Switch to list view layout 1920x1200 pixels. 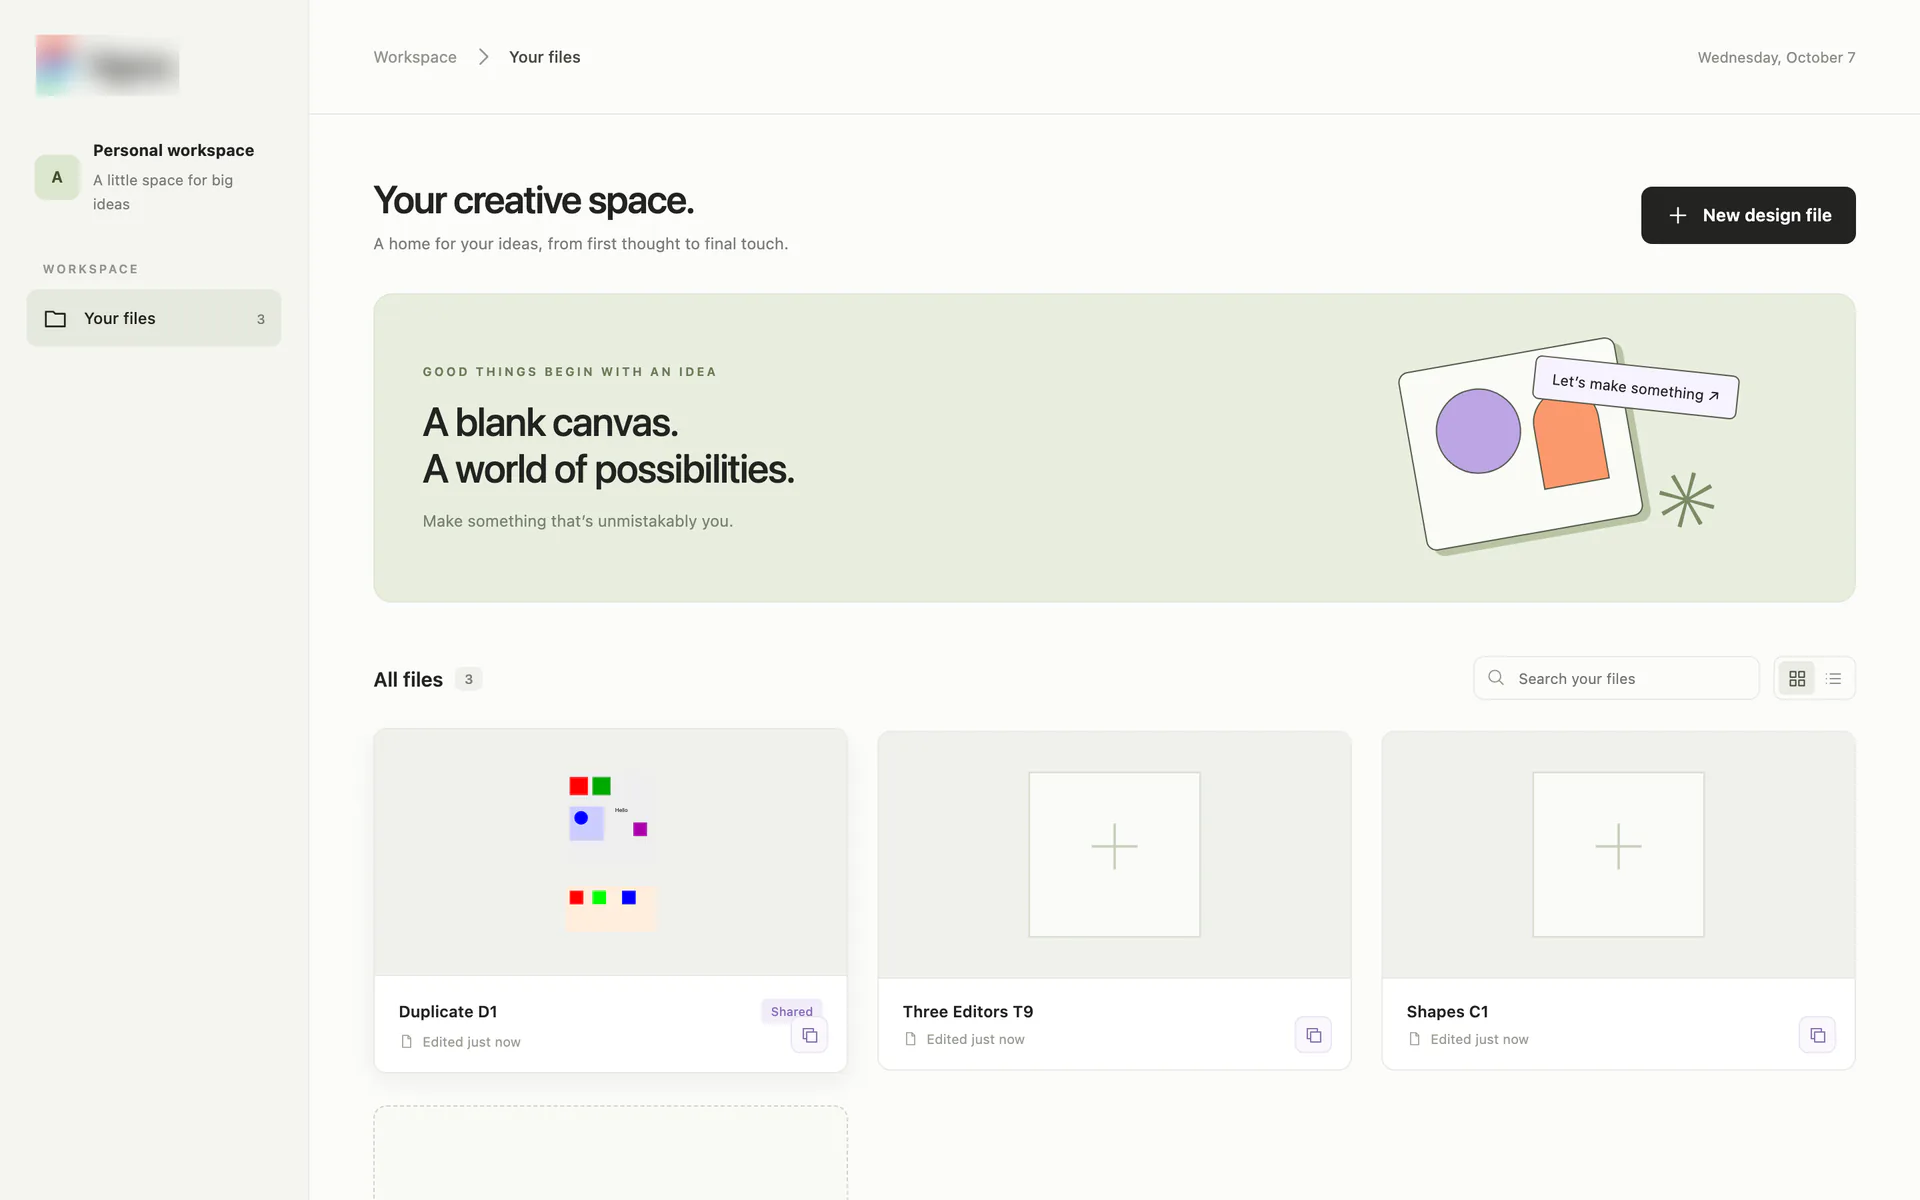pyautogui.click(x=1833, y=679)
